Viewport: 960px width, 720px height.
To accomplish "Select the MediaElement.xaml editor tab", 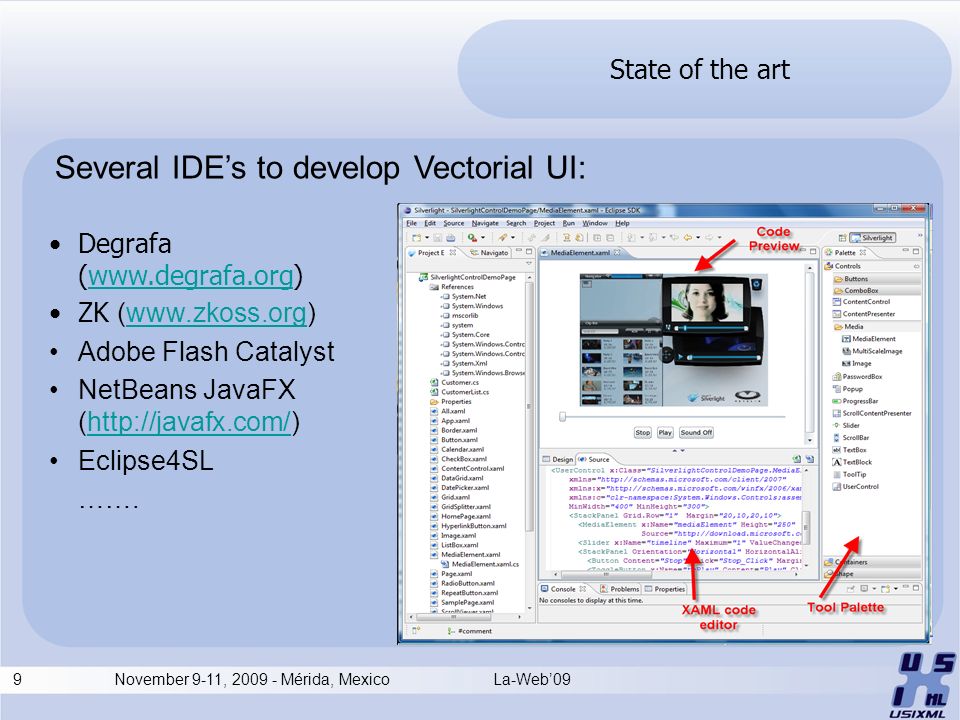I will (x=580, y=252).
